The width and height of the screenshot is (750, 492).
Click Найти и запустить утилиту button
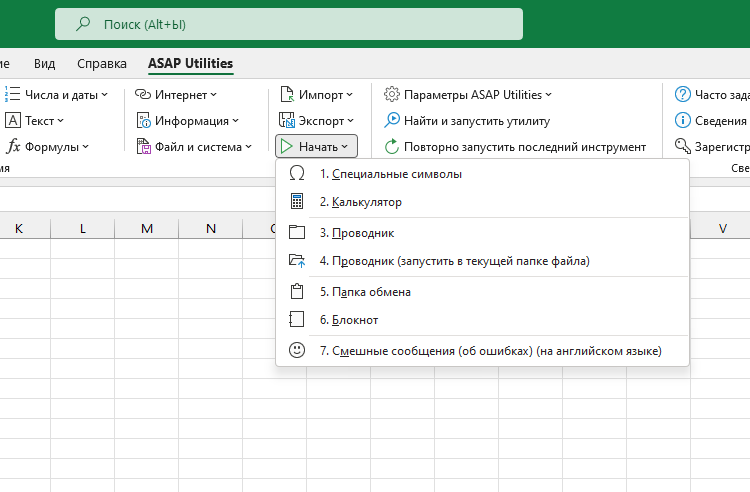tap(467, 120)
